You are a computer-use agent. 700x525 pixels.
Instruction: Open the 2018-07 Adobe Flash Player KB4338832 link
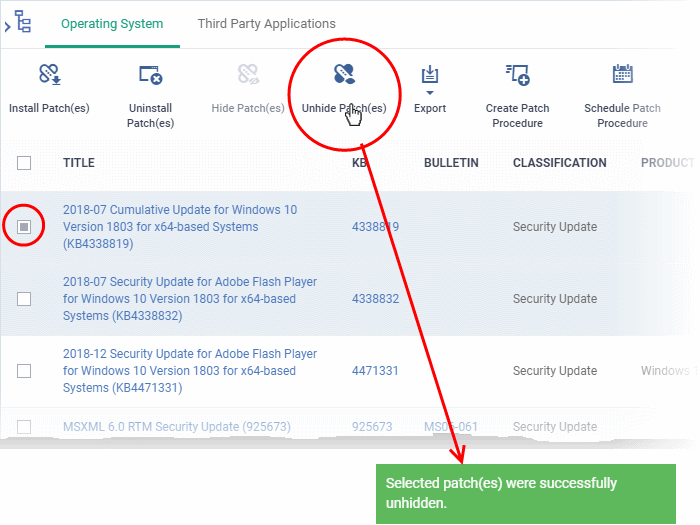pyautogui.click(x=190, y=299)
